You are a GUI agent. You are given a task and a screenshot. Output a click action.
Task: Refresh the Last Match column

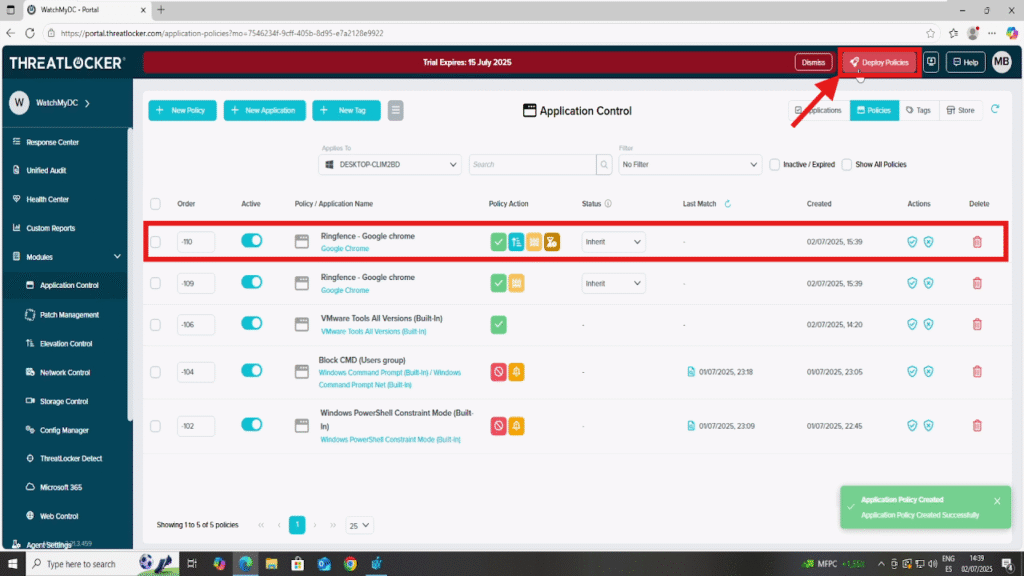pos(728,204)
